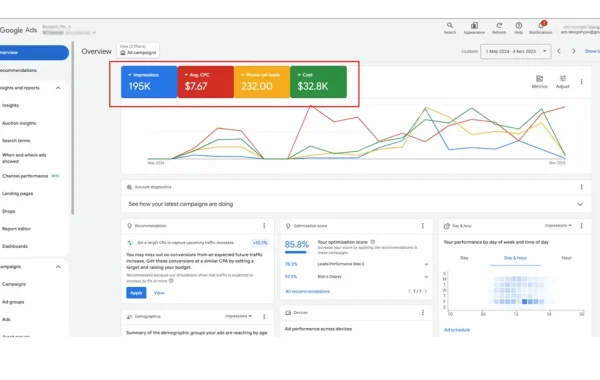Viewport: 600px width, 380px height.
Task: Open the chart Adjust icon
Action: tap(562, 82)
